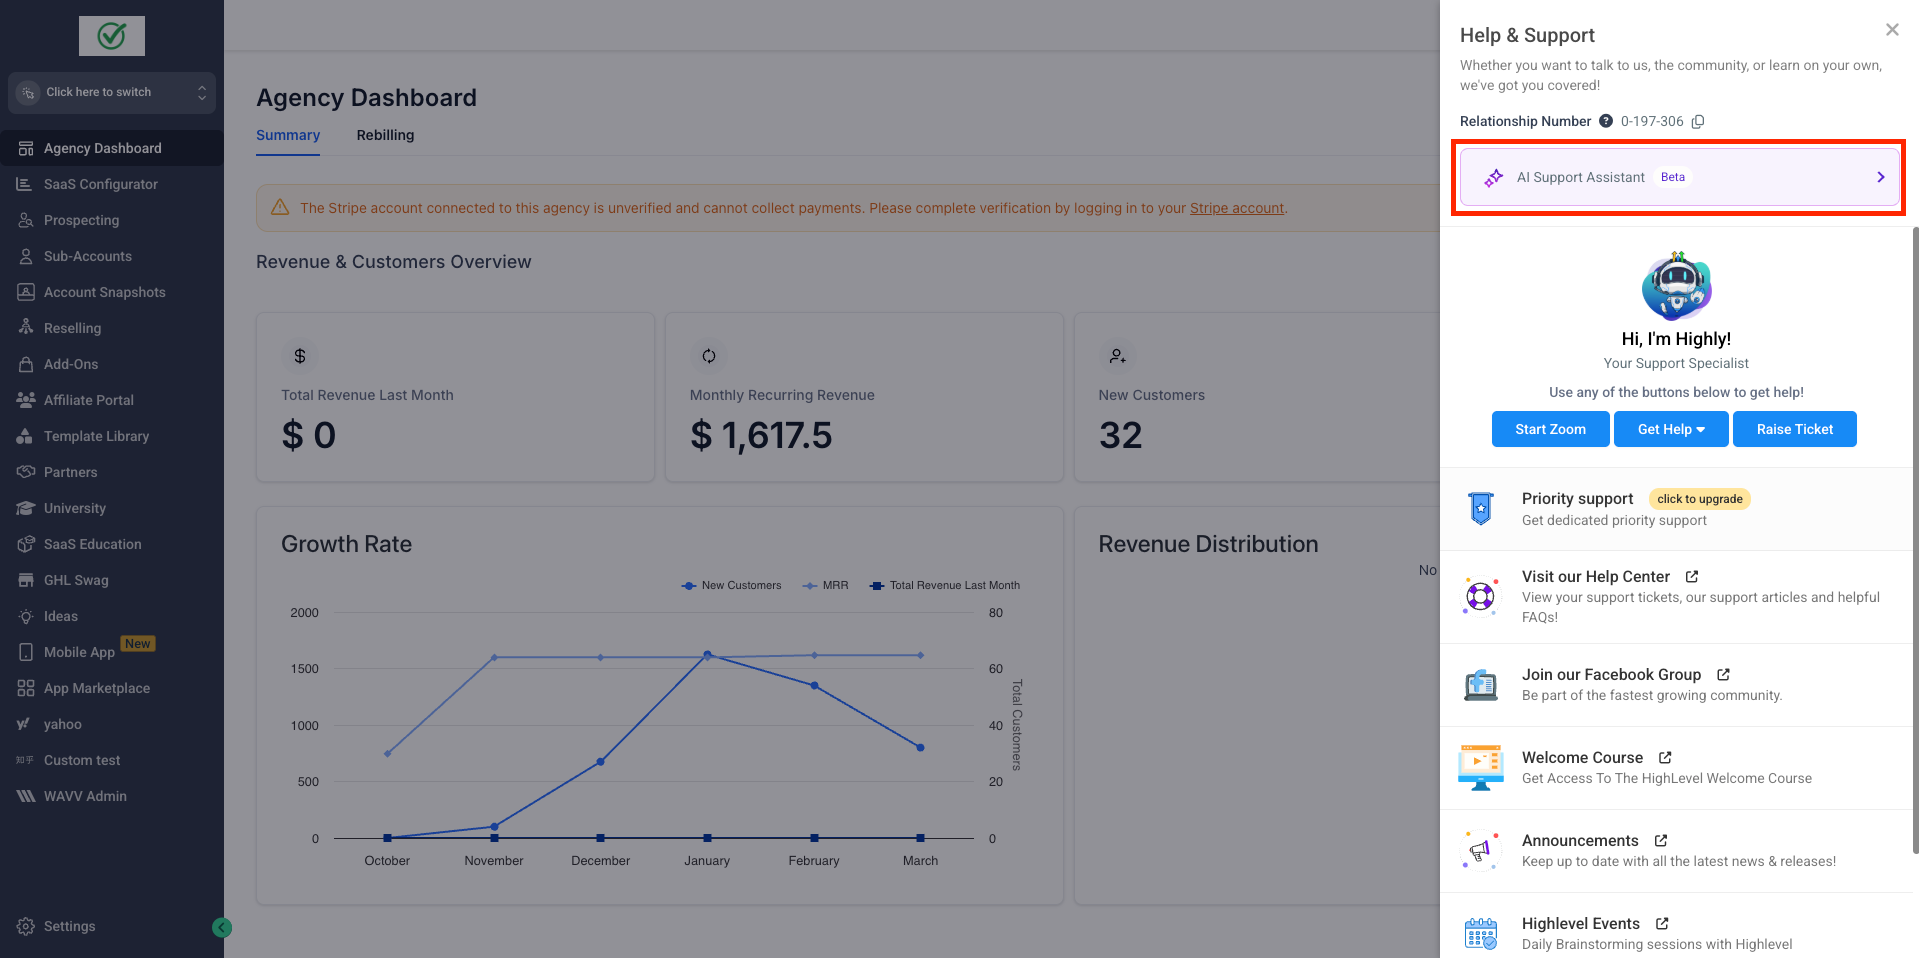Expand AI Support Assistant chevron

coord(1880,177)
